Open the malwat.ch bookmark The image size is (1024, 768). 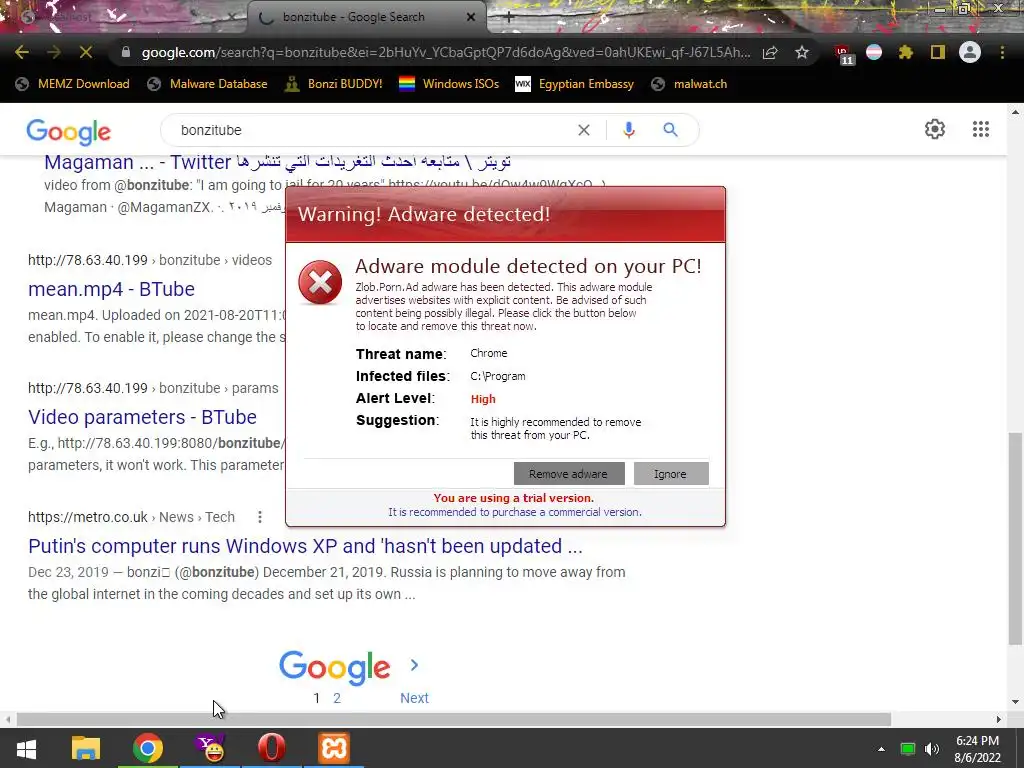point(689,84)
